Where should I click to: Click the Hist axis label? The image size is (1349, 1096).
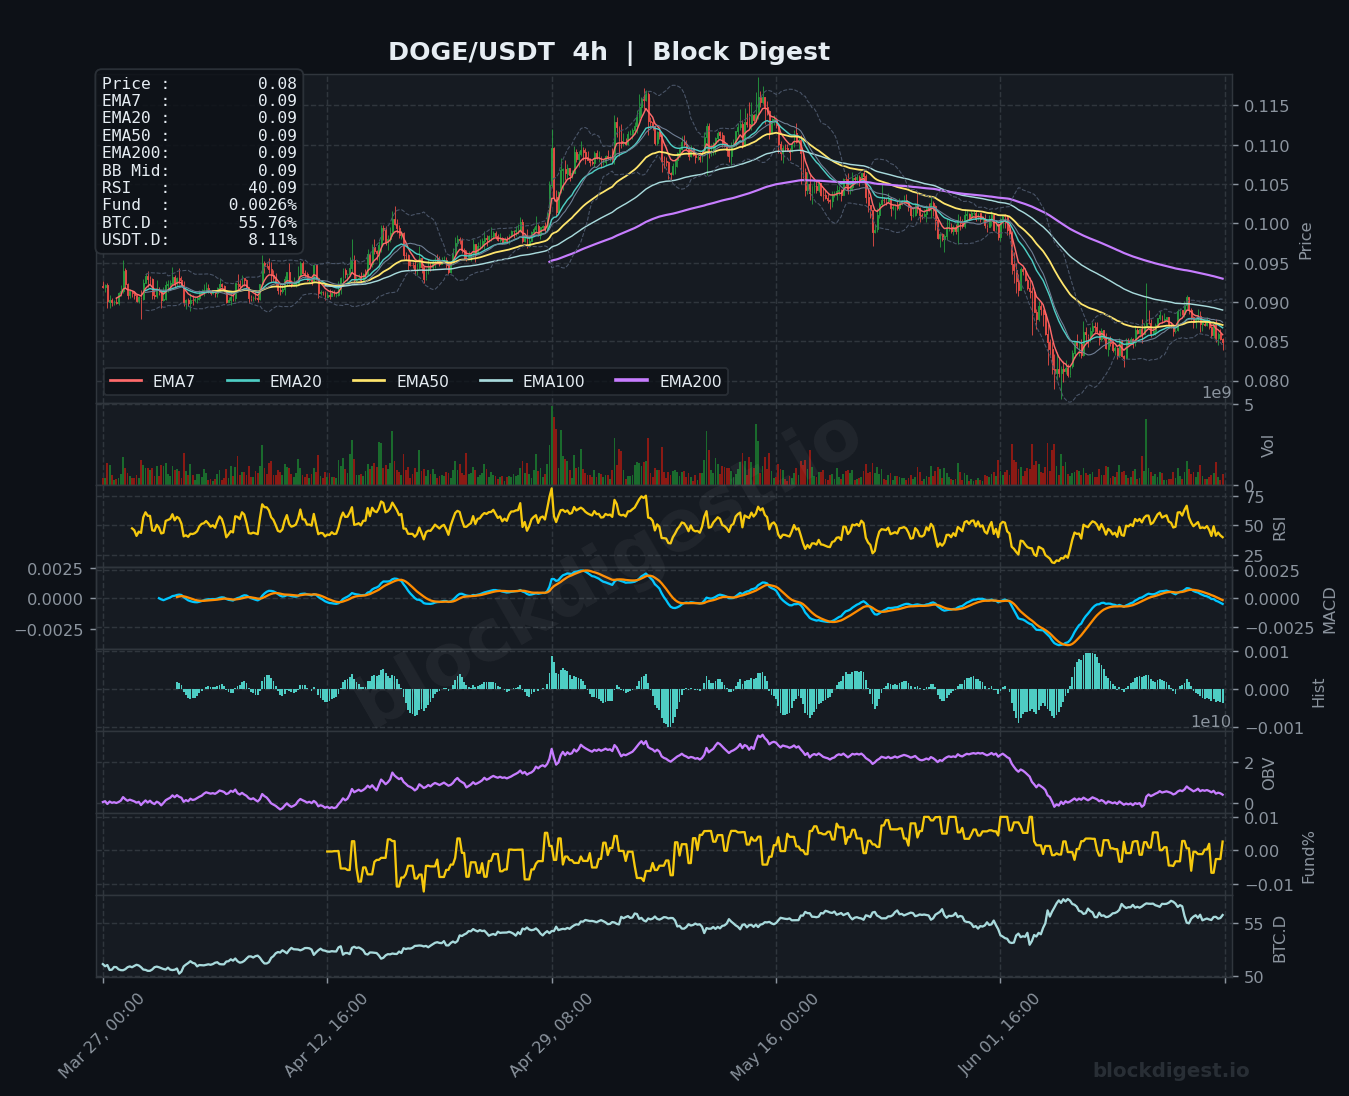(1318, 693)
